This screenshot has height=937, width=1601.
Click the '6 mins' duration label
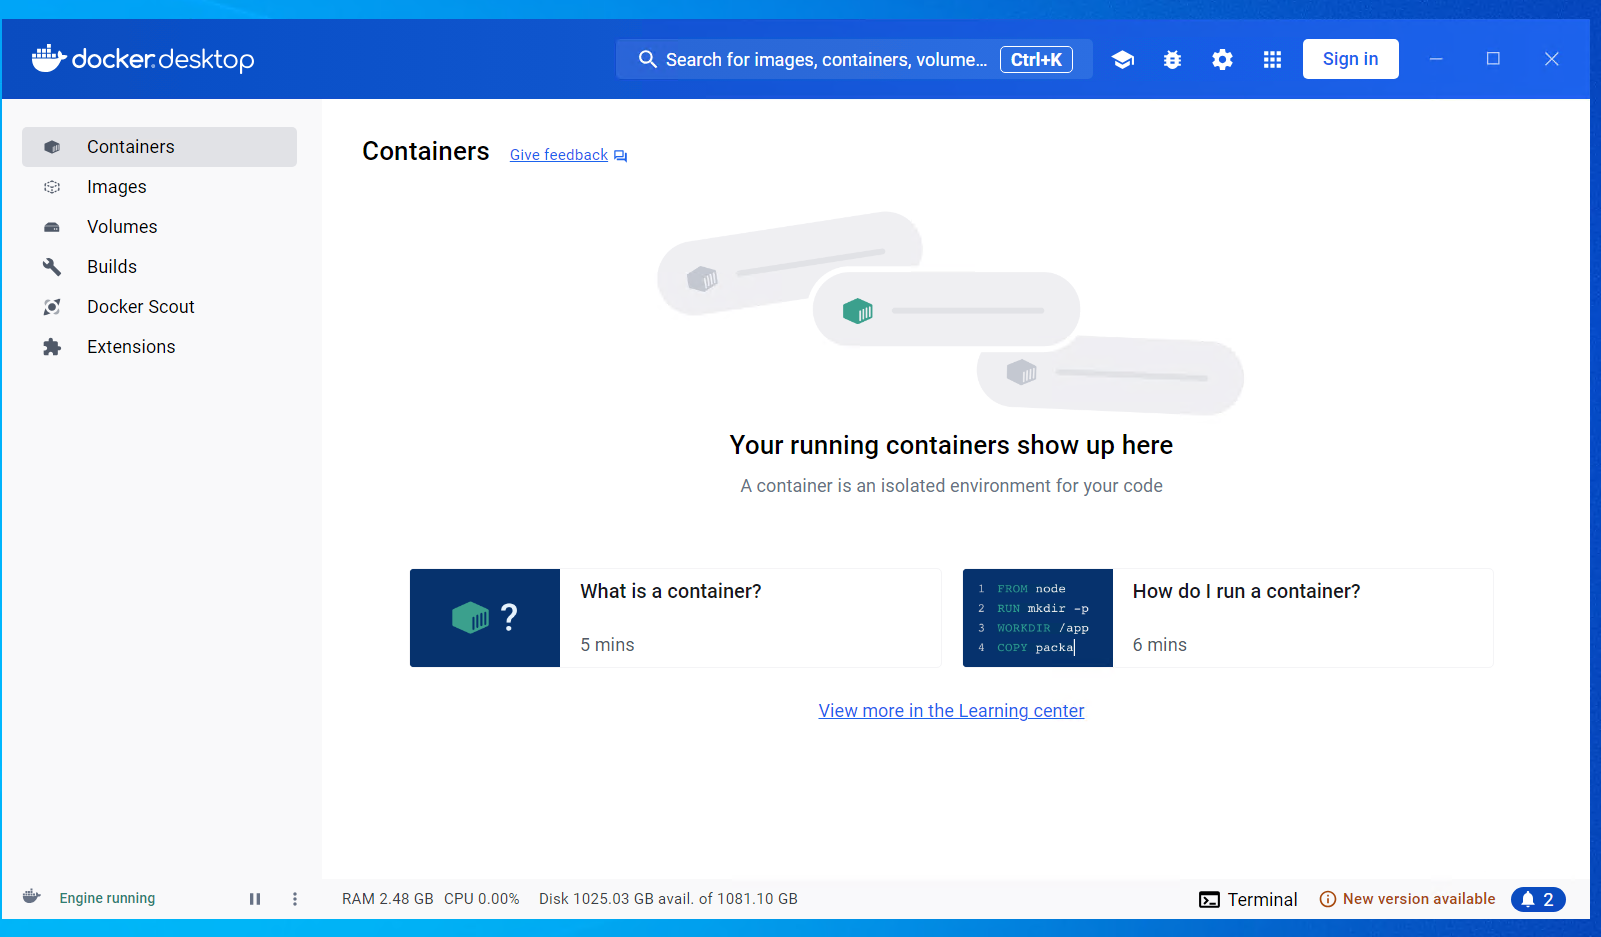1159,645
